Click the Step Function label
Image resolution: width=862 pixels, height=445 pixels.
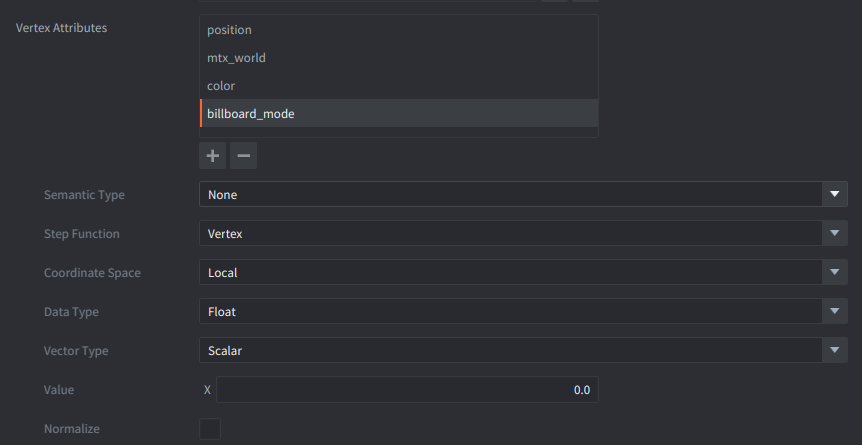[81, 234]
